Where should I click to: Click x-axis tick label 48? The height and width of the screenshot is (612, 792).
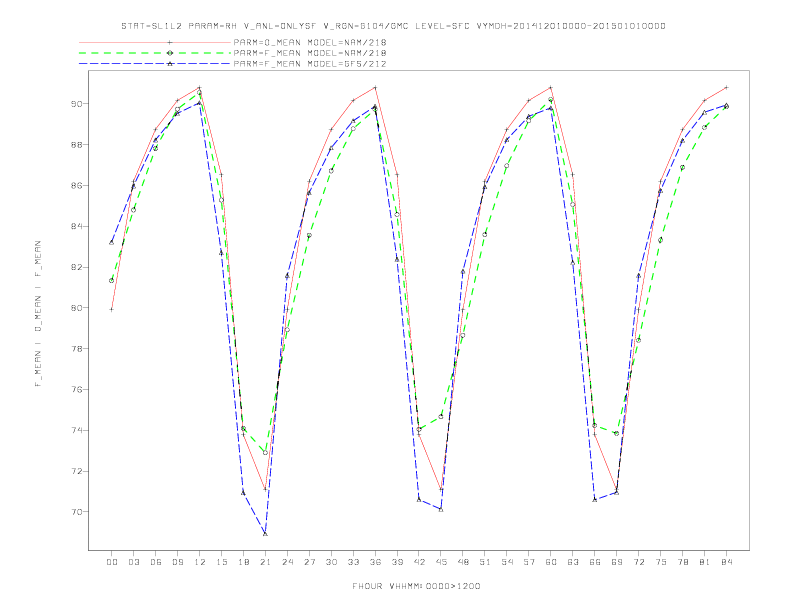[463, 562]
